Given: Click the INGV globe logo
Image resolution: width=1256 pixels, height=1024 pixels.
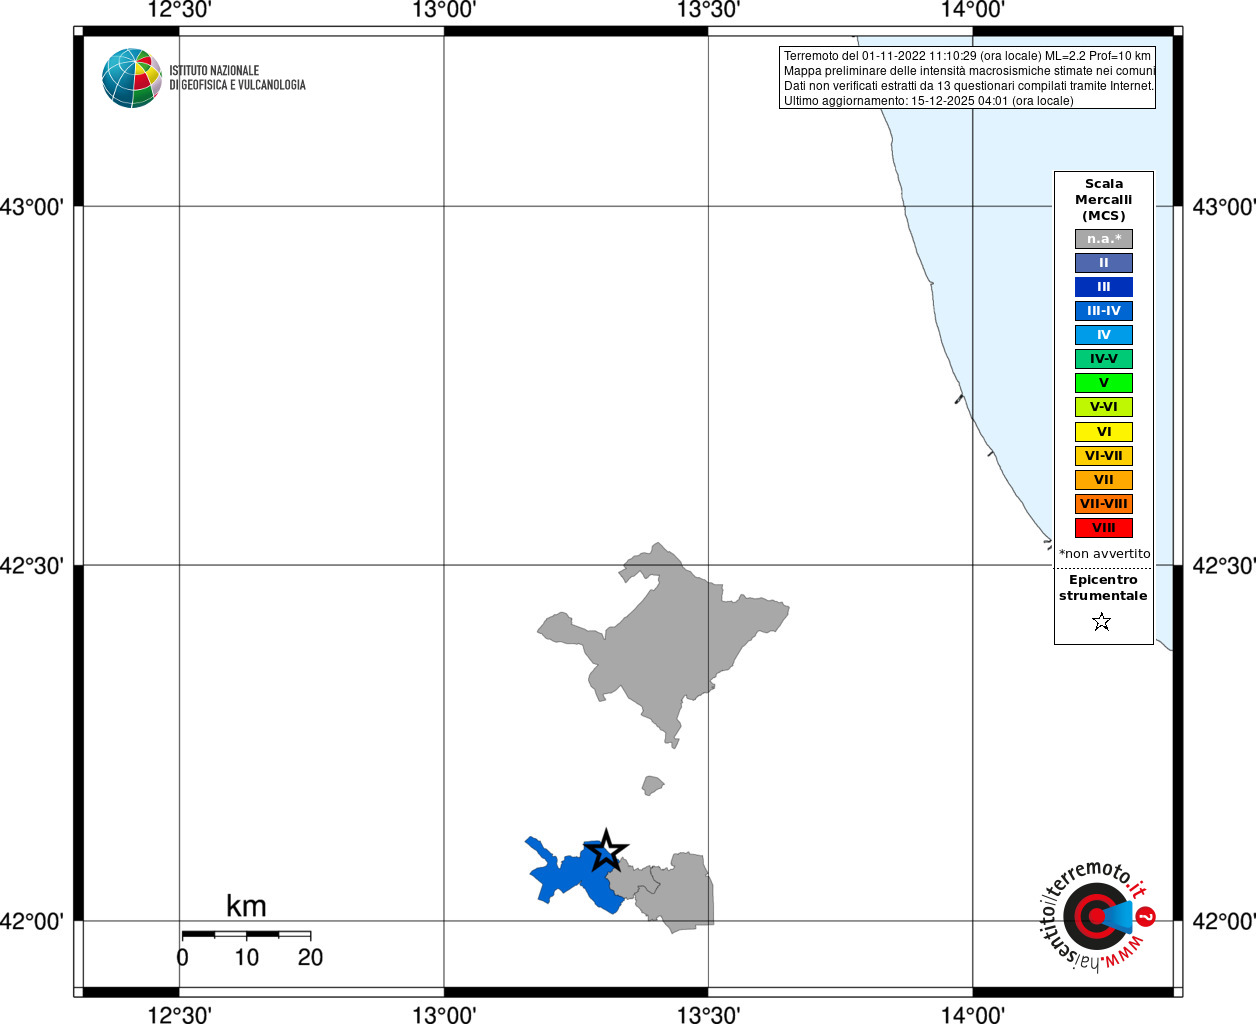Looking at the screenshot, I should click(x=132, y=78).
